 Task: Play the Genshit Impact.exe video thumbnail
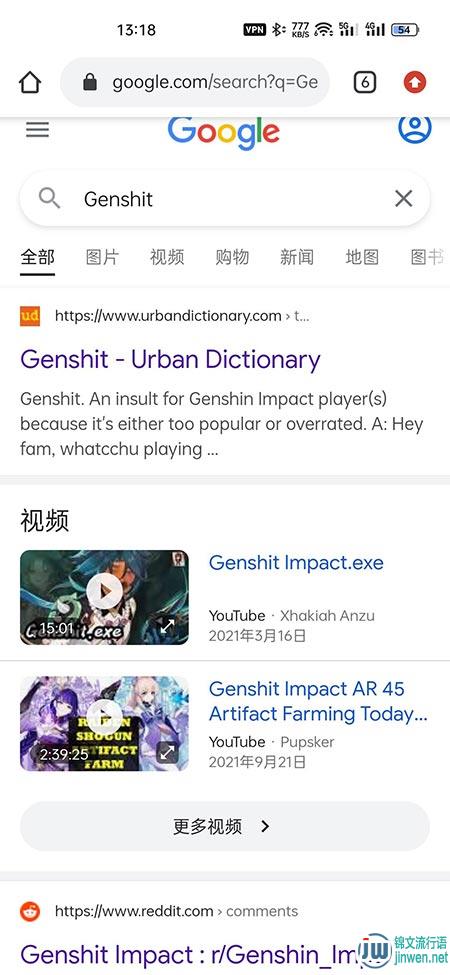pyautogui.click(x=104, y=597)
